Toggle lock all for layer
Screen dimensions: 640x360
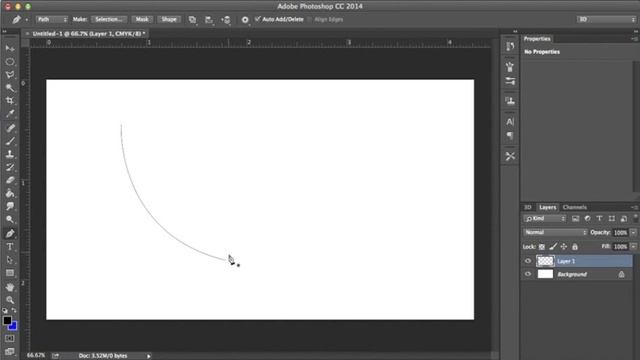pos(575,247)
